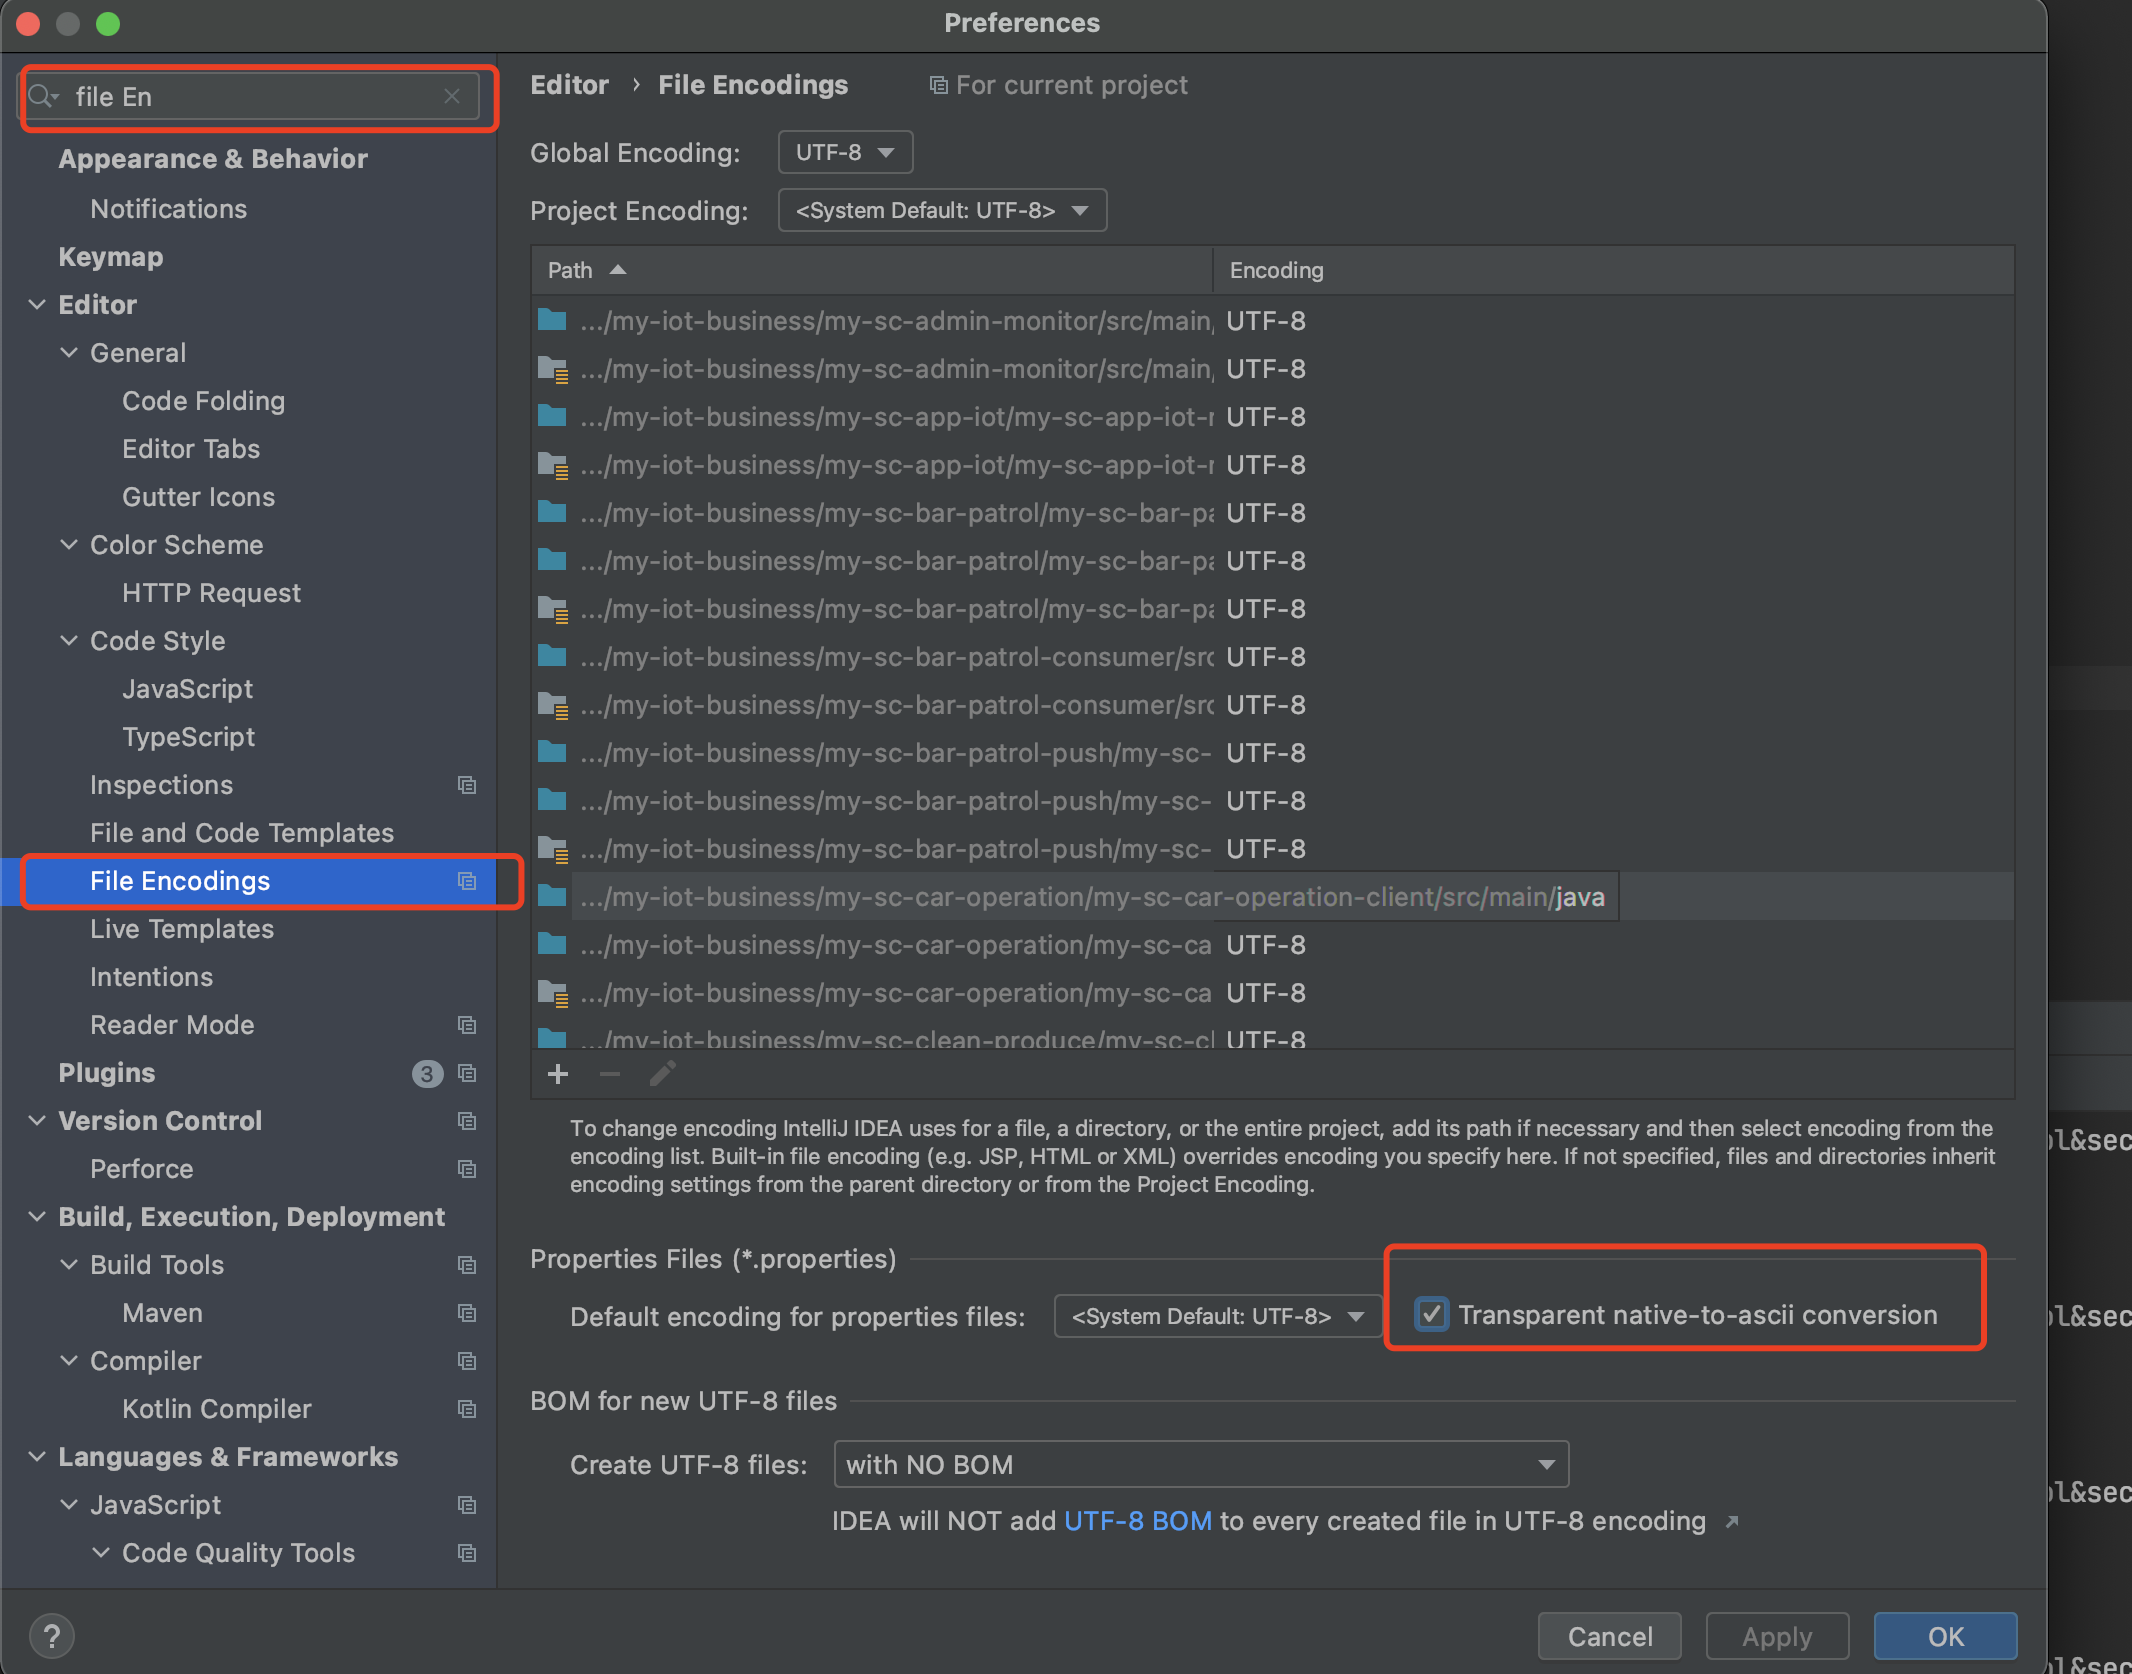The width and height of the screenshot is (2132, 1674).
Task: Clear the search field with X icon
Action: coord(452,96)
